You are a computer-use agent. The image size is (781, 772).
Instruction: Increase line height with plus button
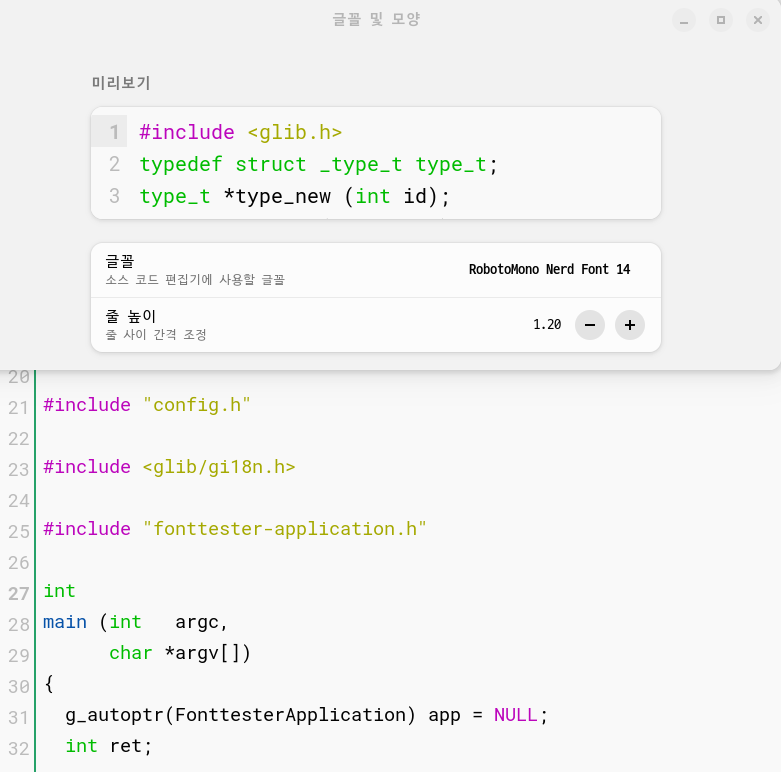tap(630, 325)
